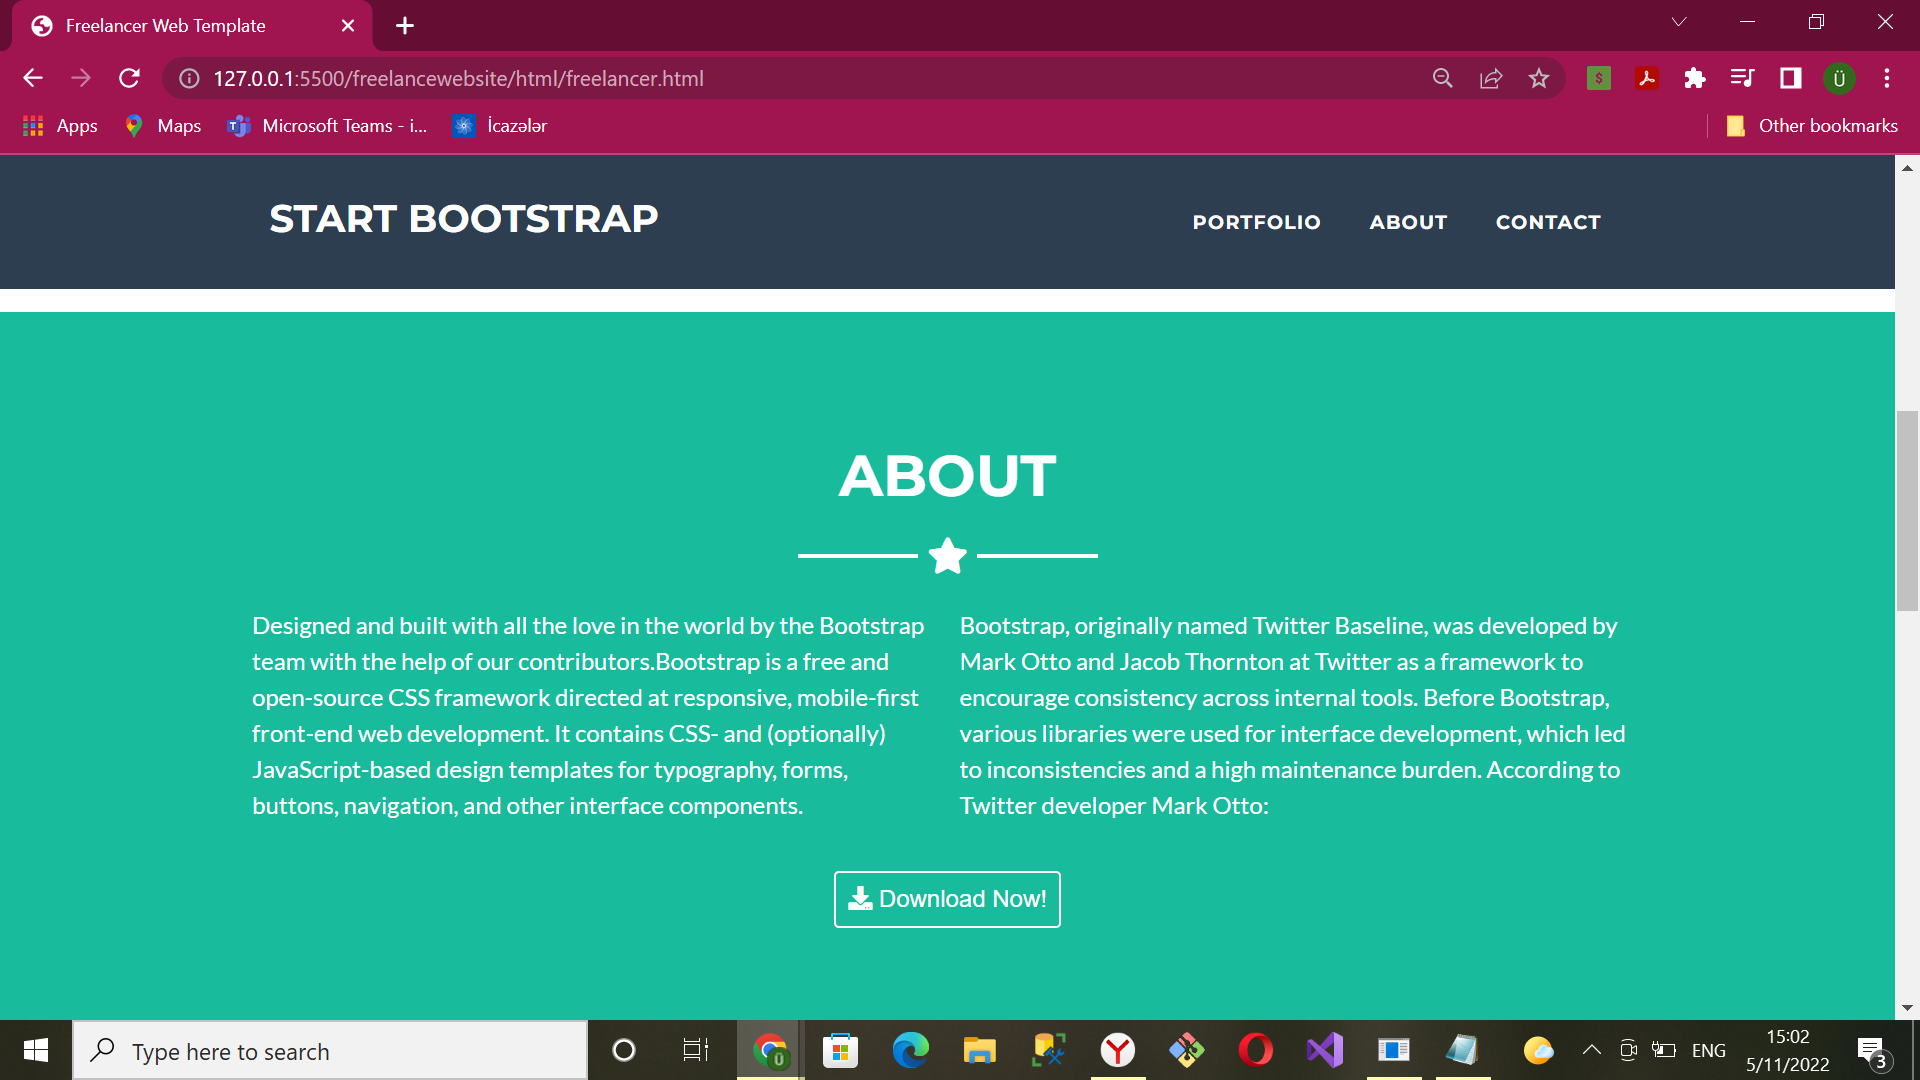Focus taskbar search box
The image size is (1920, 1080).
[x=330, y=1050]
